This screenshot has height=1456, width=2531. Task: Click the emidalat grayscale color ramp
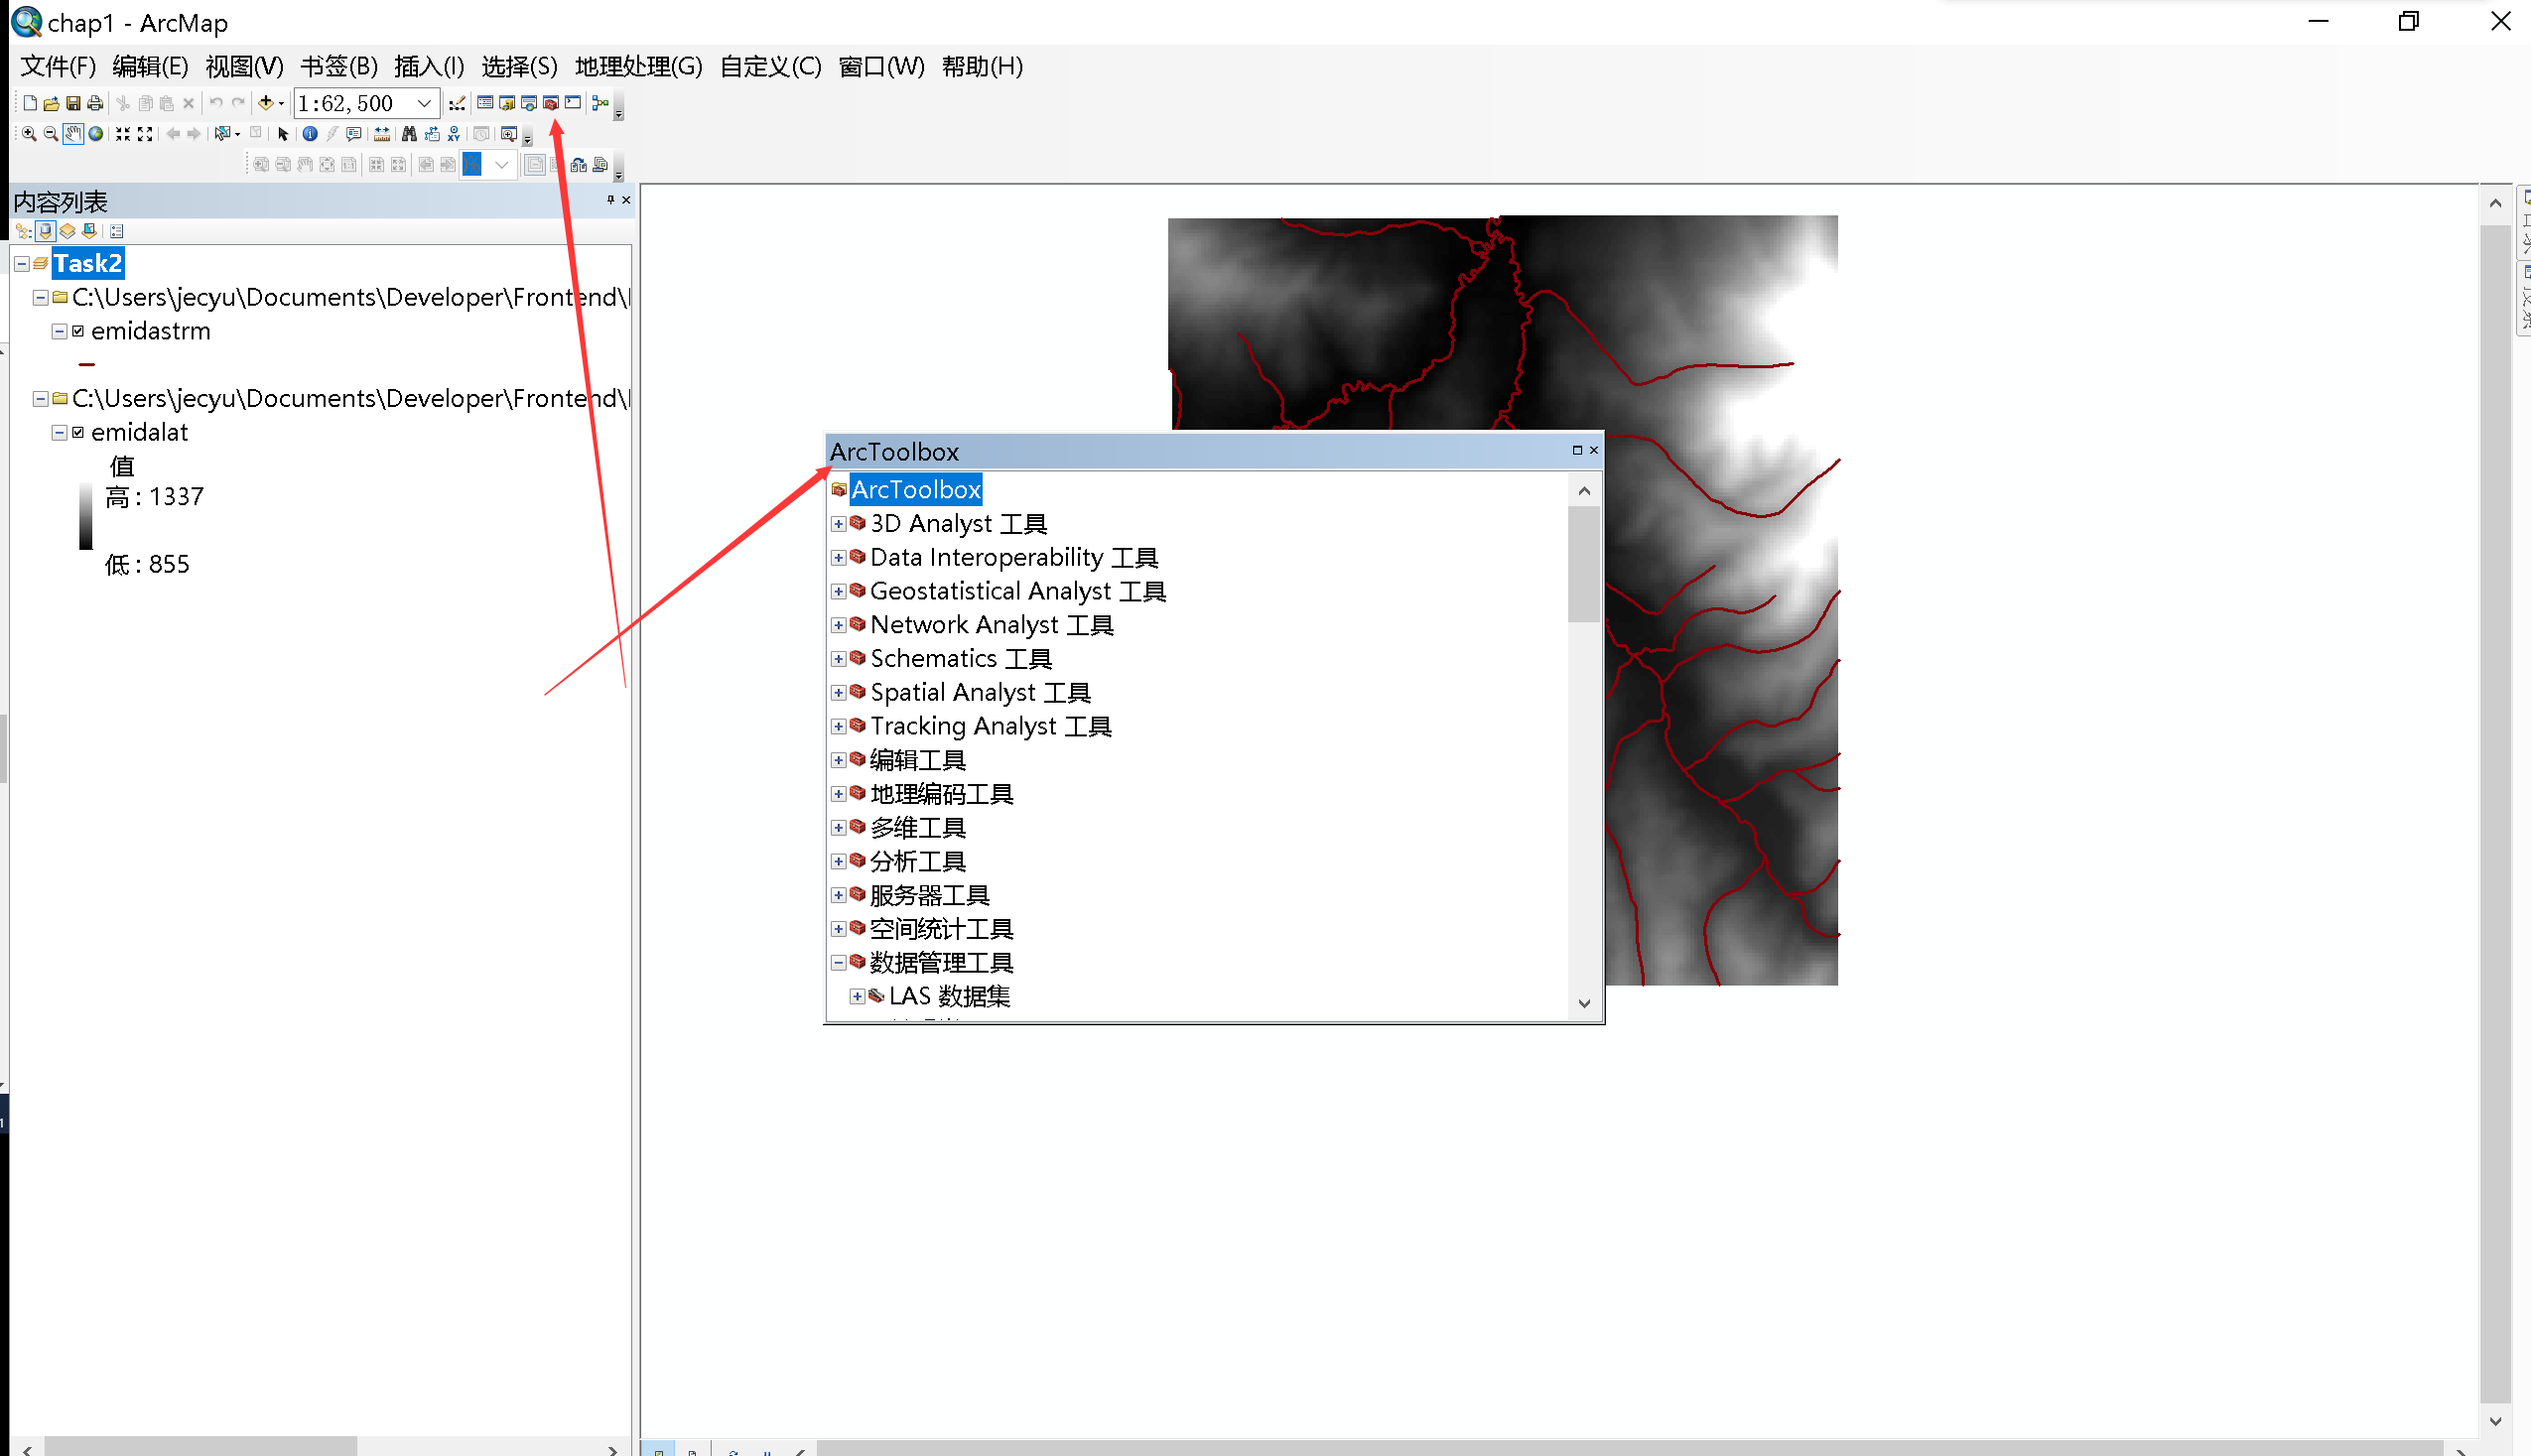(86, 516)
